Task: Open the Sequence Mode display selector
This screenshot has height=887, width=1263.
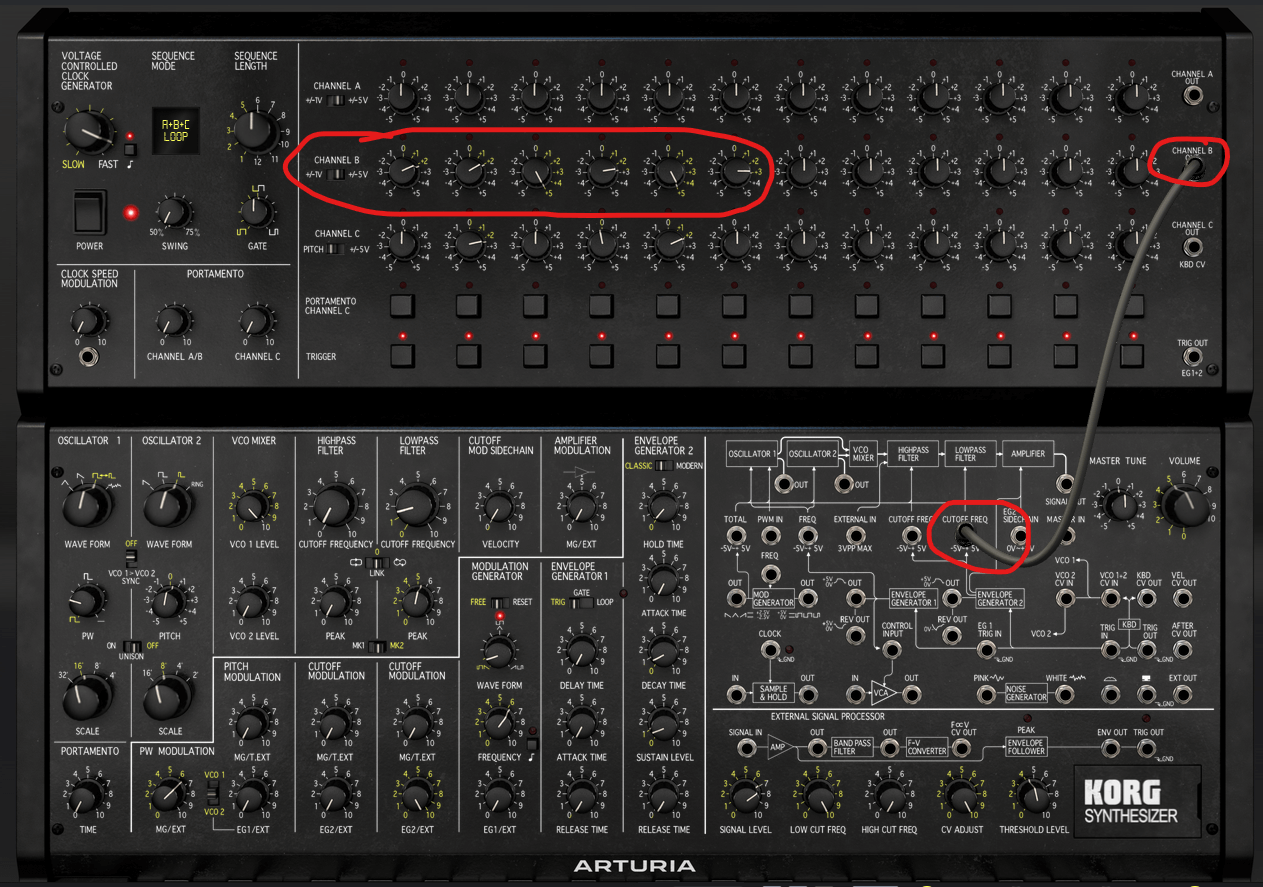Action: click(175, 131)
